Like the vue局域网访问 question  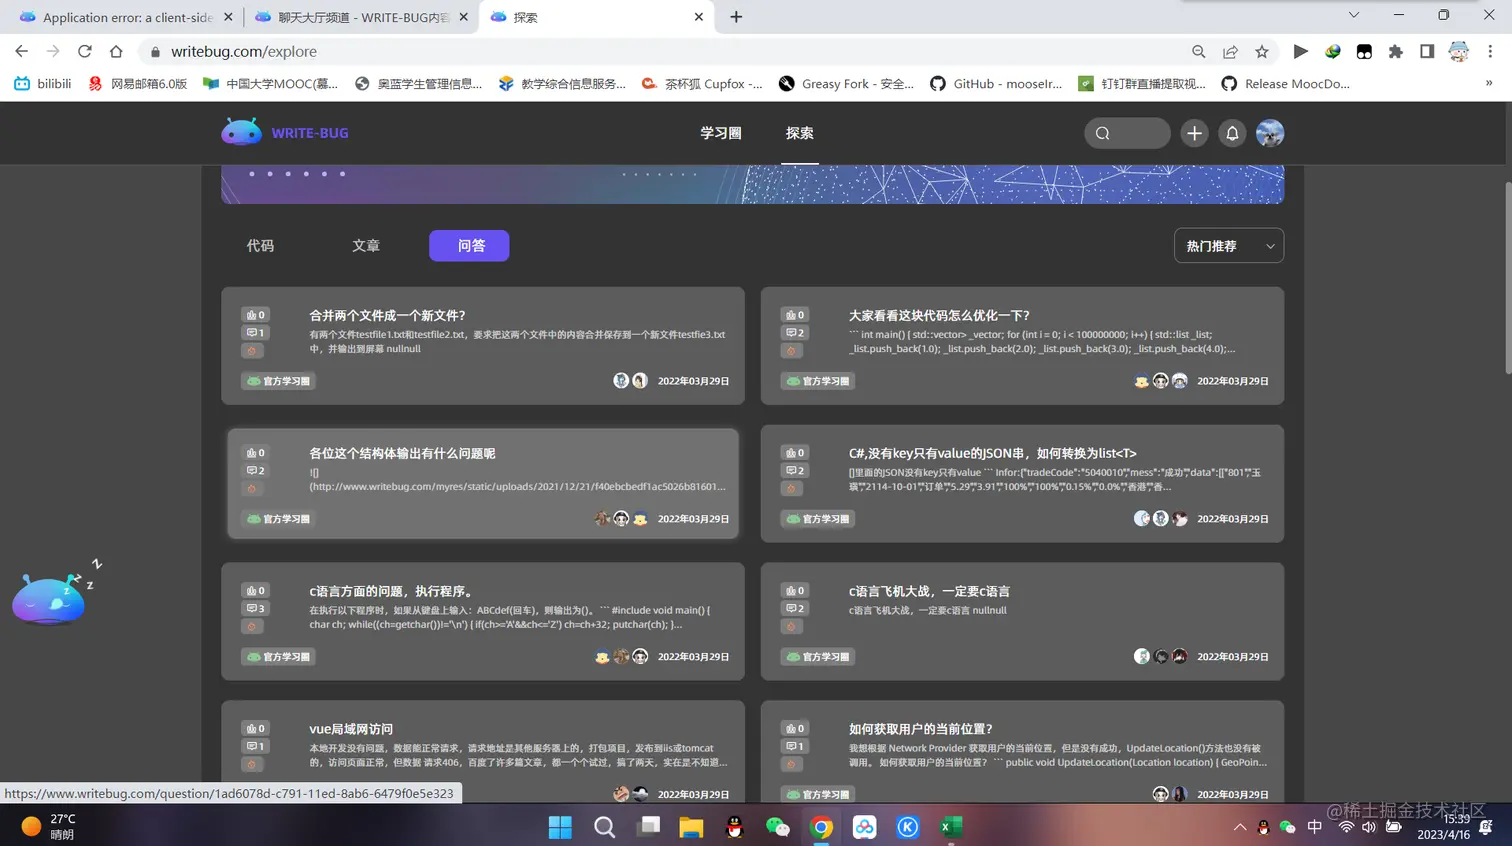point(256,729)
